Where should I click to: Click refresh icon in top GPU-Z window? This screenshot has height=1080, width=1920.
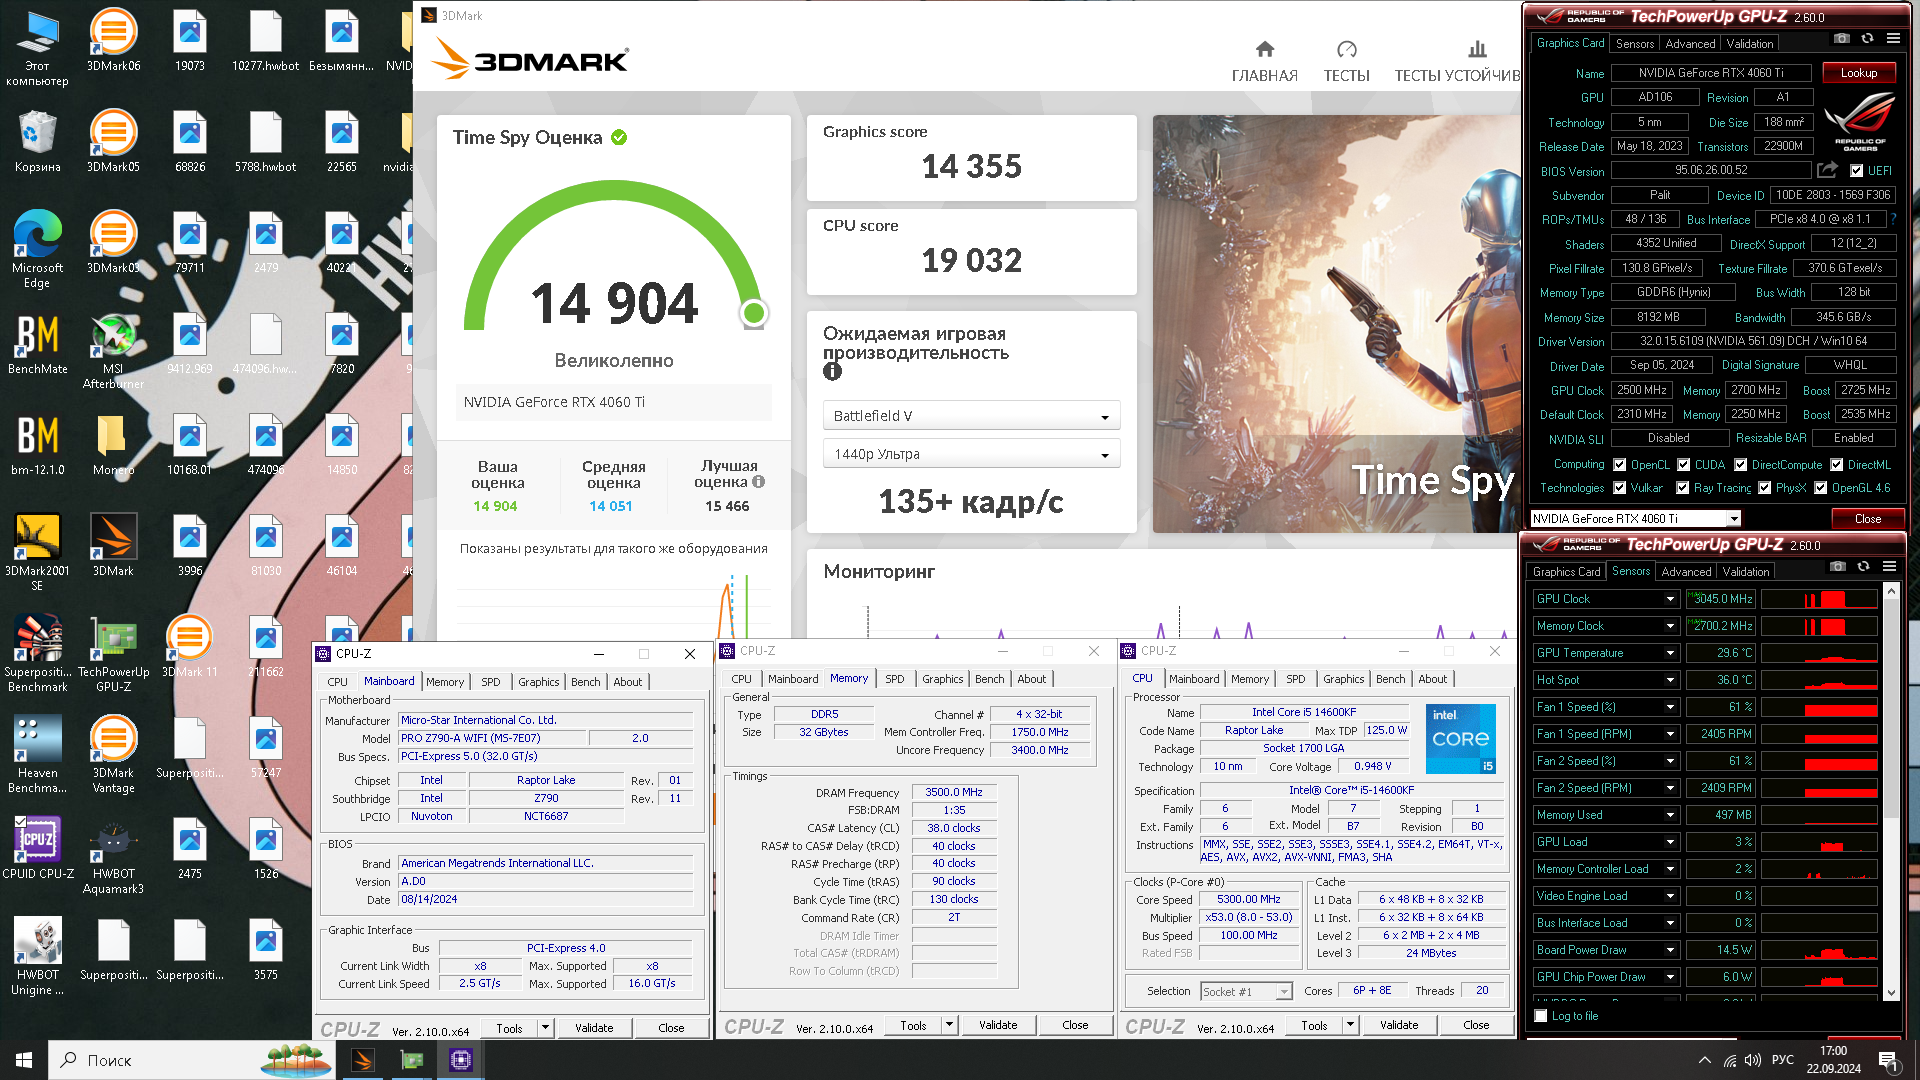[x=1867, y=38]
